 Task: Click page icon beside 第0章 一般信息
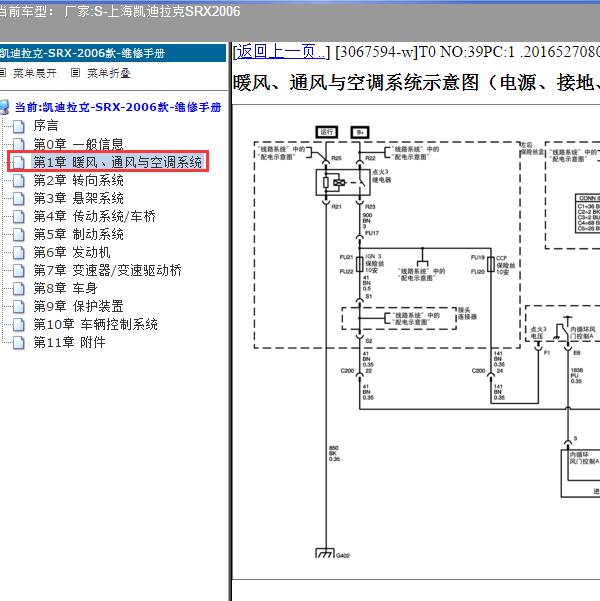pyautogui.click(x=18, y=144)
